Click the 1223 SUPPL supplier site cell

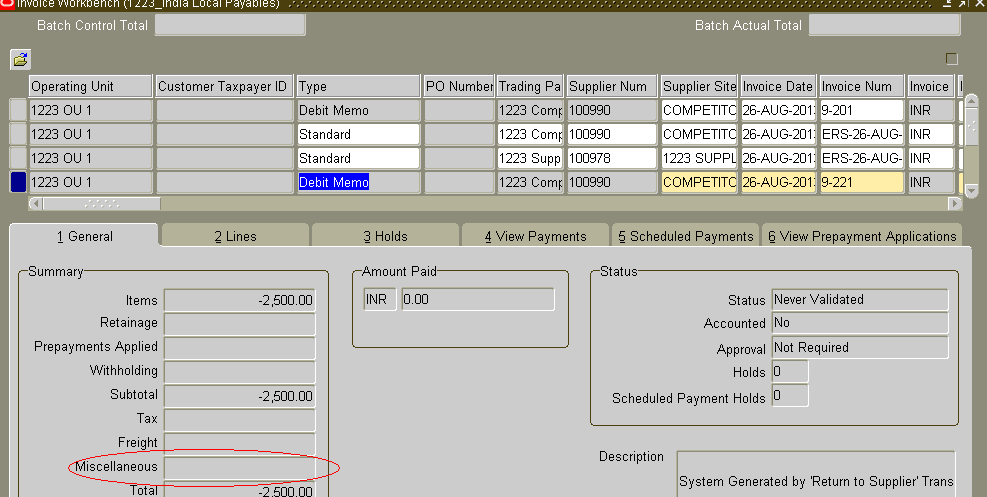pos(699,158)
